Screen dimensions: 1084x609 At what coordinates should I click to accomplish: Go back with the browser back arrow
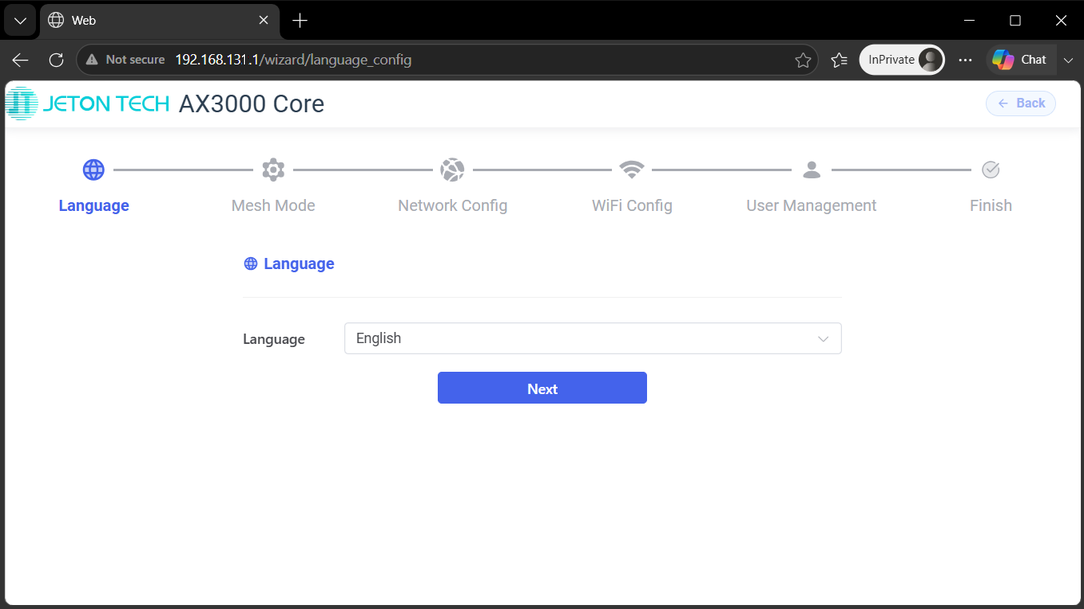pos(20,60)
